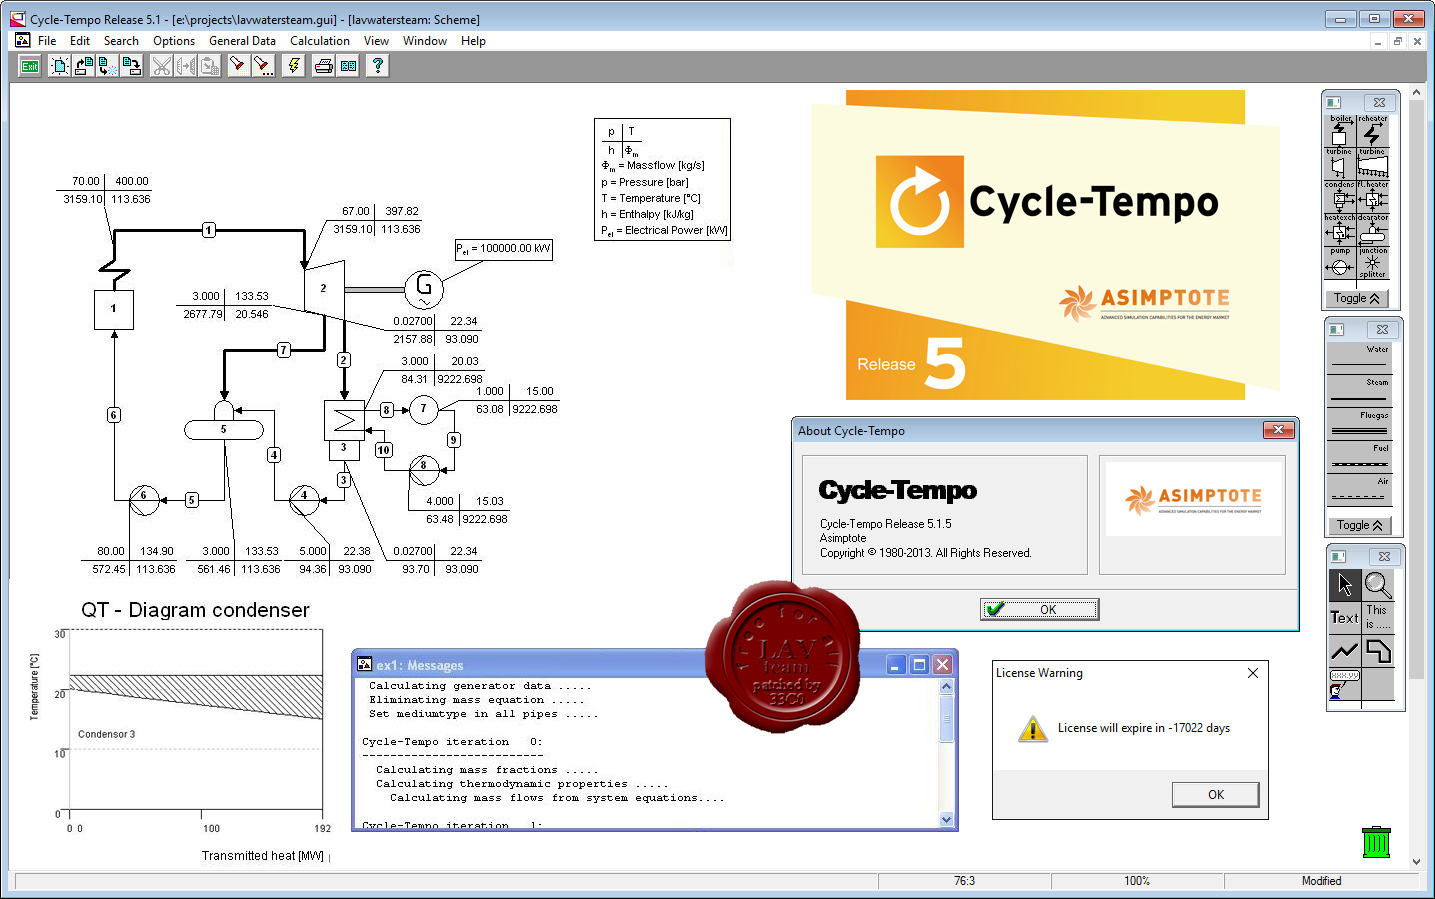Click the question mark help icon

point(377,66)
